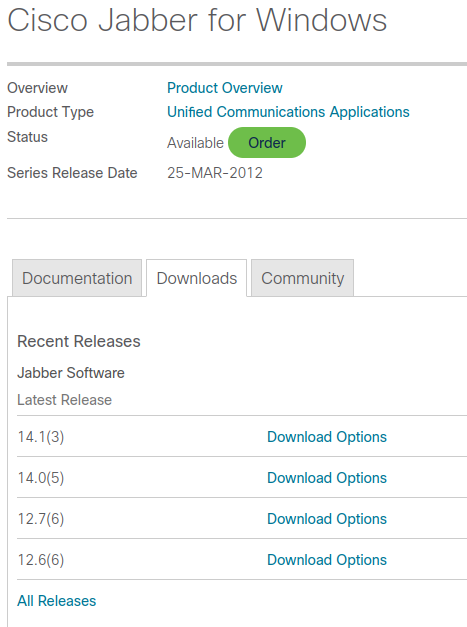Open Download Options for release 14.0(5)

327,478
